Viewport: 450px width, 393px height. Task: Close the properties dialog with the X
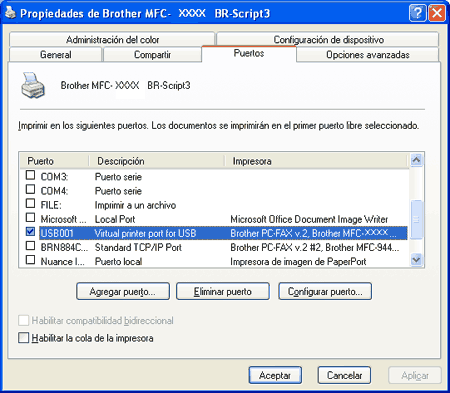pyautogui.click(x=437, y=14)
